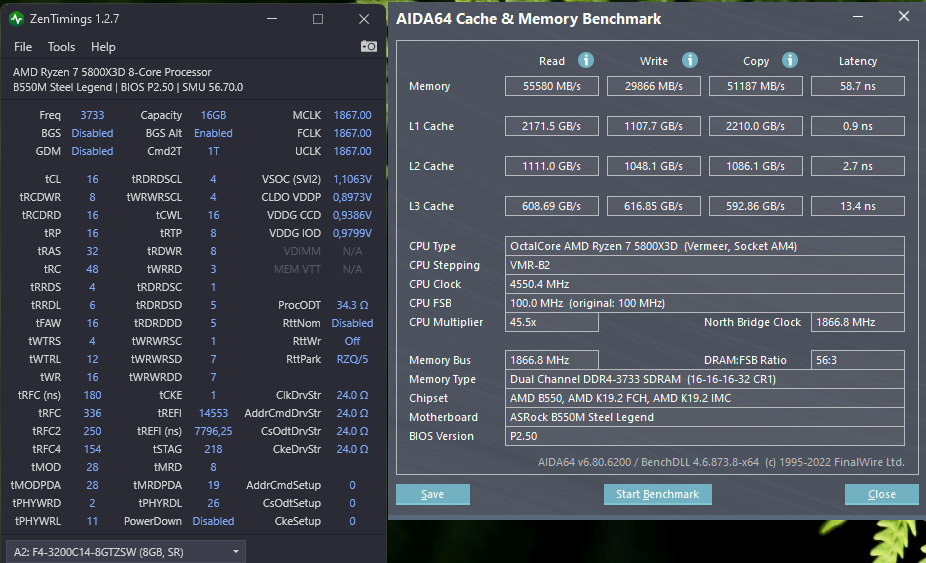
Task: Click the tSTAG value 218
Action: pyautogui.click(x=213, y=449)
